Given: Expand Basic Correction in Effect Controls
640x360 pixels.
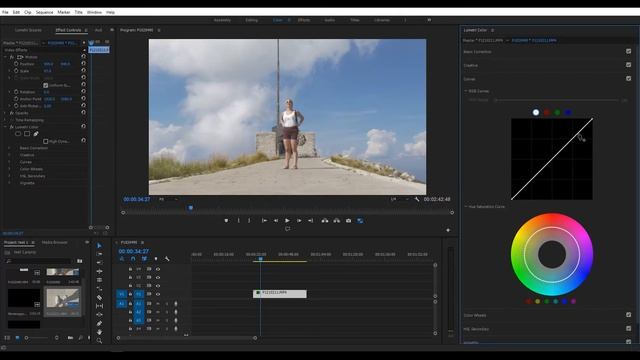Looking at the screenshot, I should pos(9,148).
